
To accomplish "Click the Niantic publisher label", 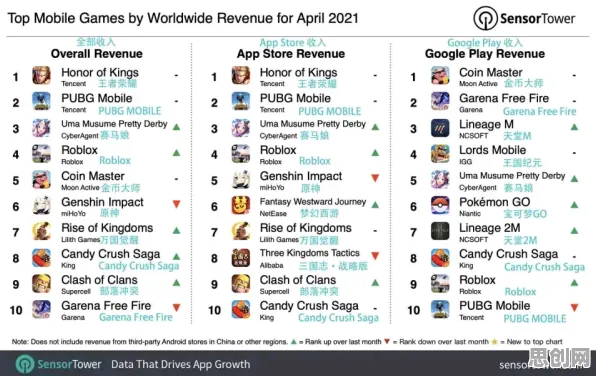I will pyautogui.click(x=470, y=214).
